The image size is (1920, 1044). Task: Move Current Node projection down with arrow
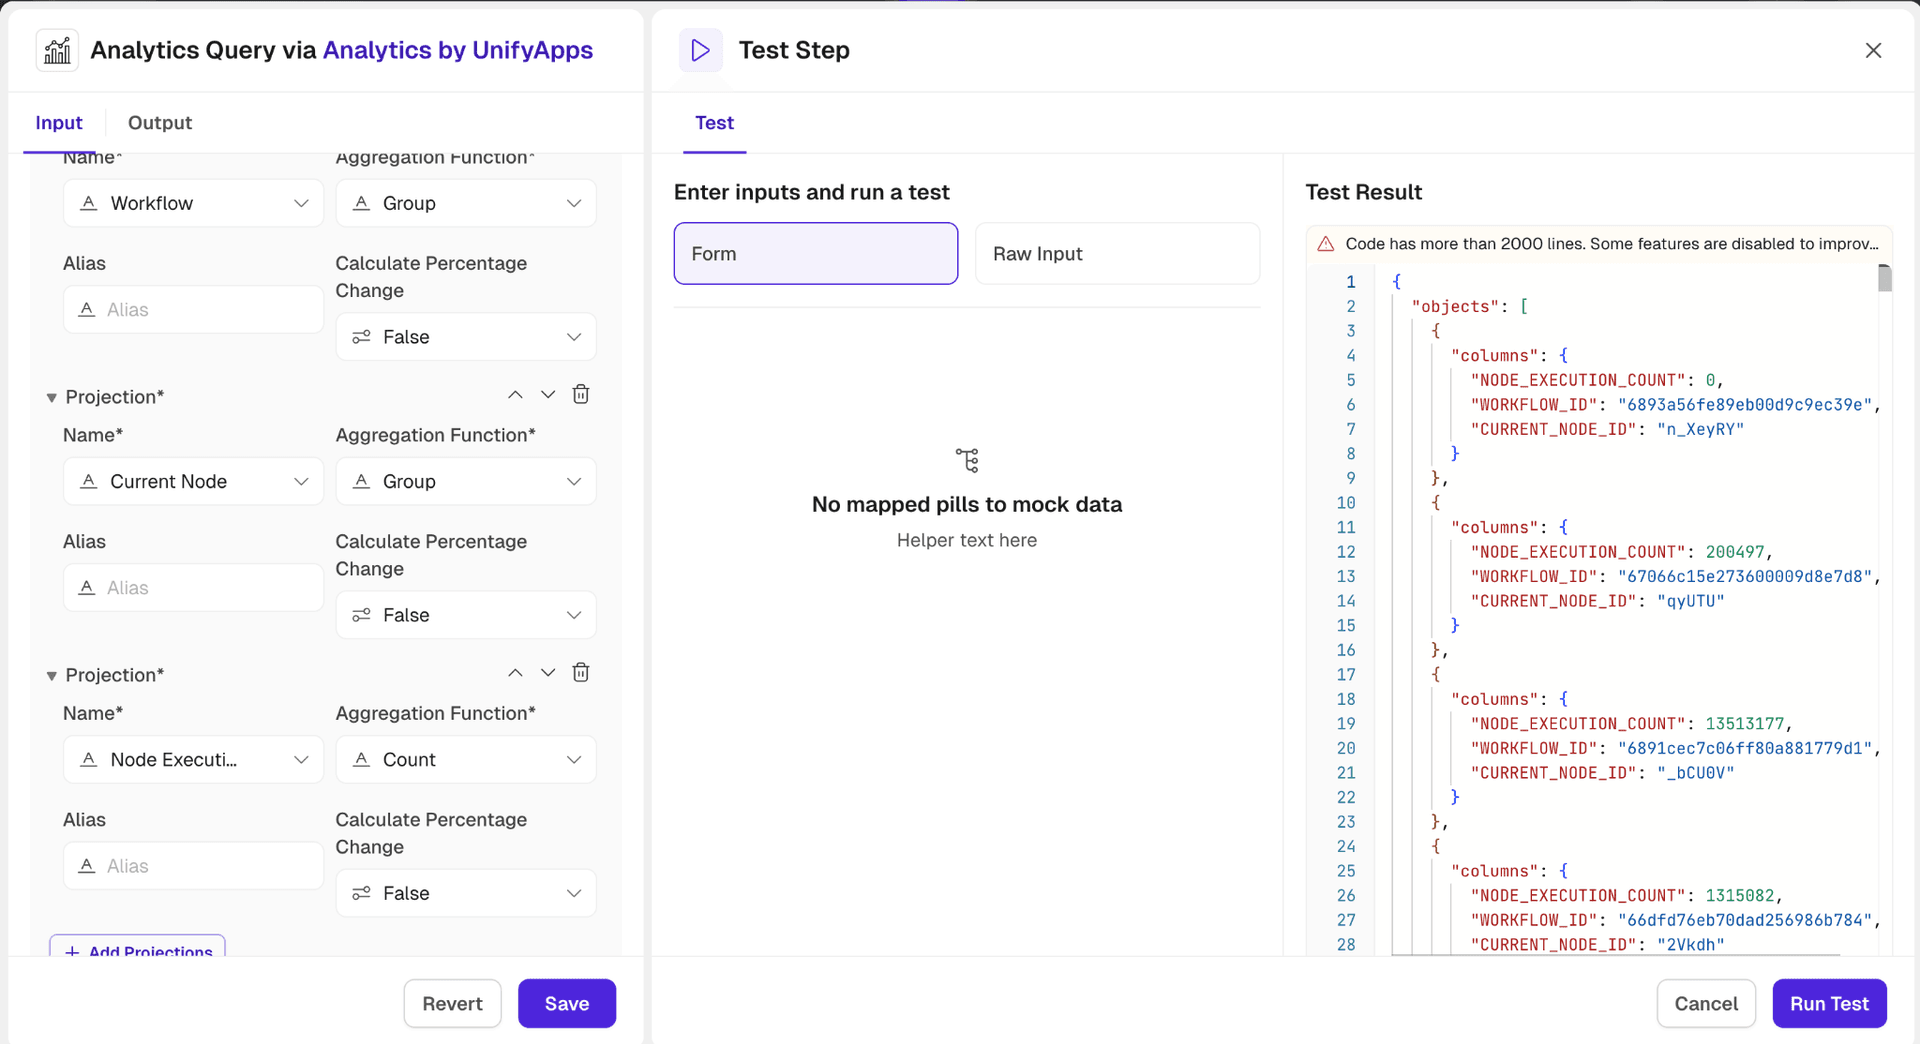click(548, 394)
